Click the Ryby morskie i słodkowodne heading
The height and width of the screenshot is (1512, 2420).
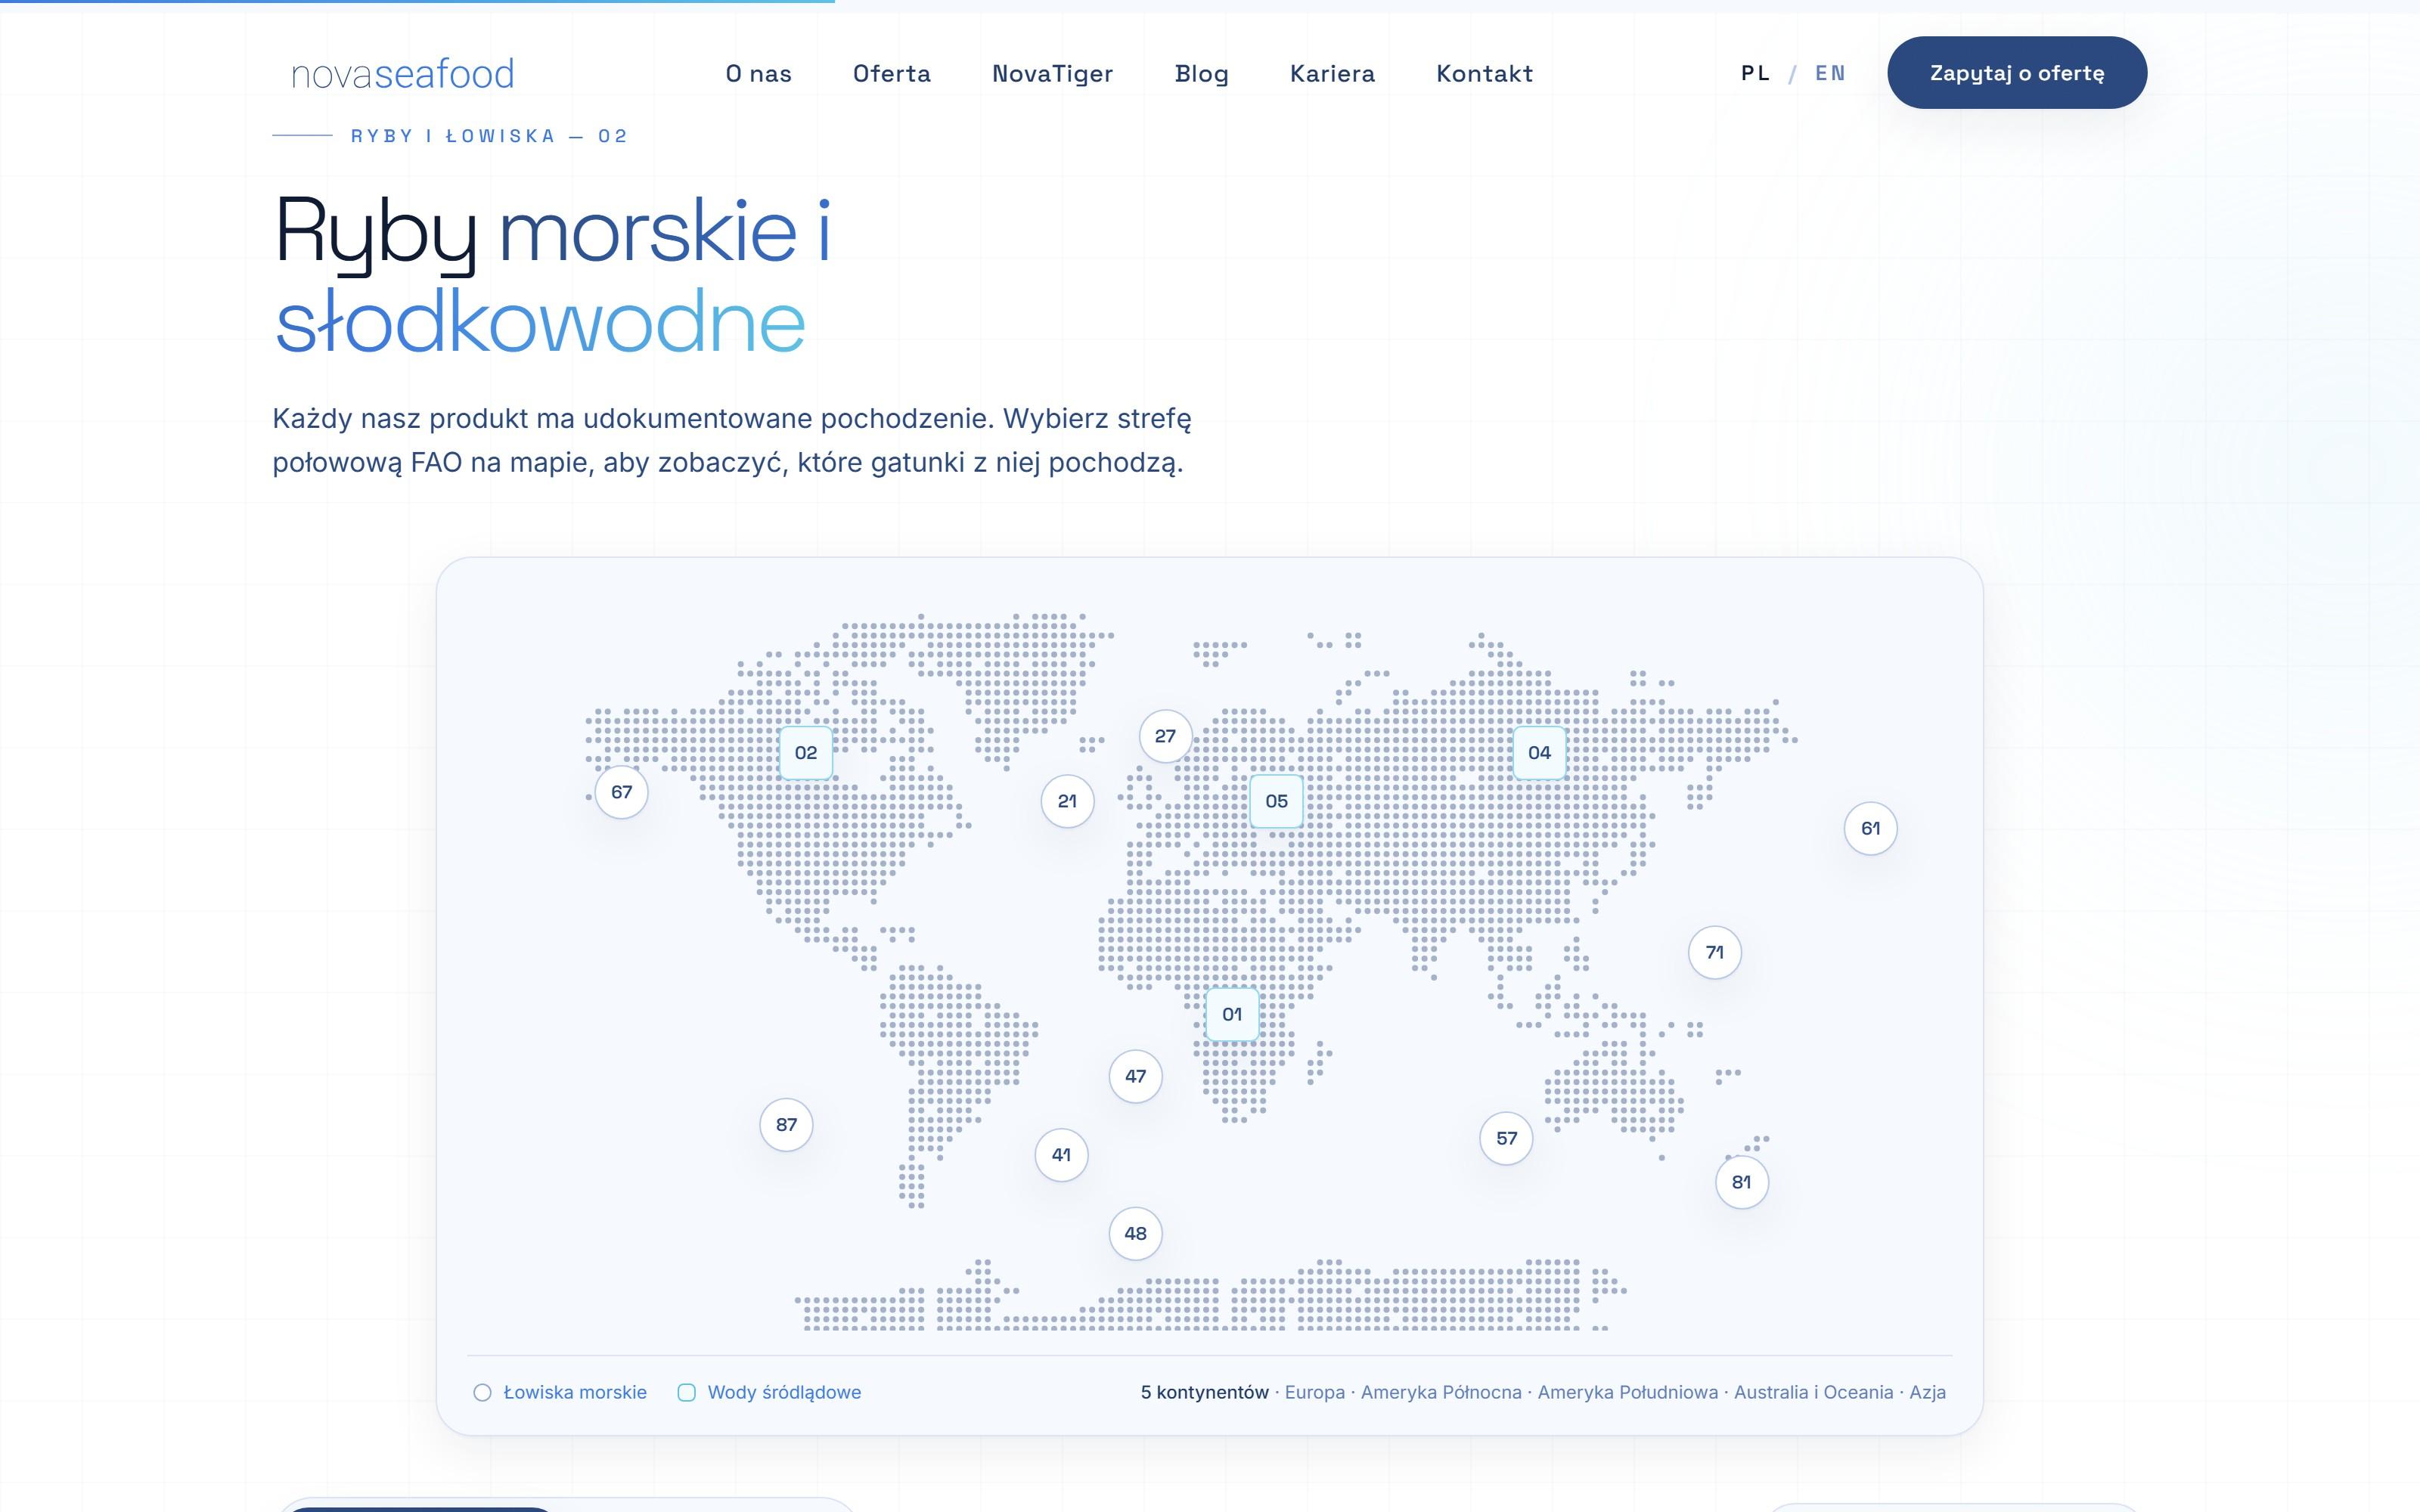click(x=553, y=275)
